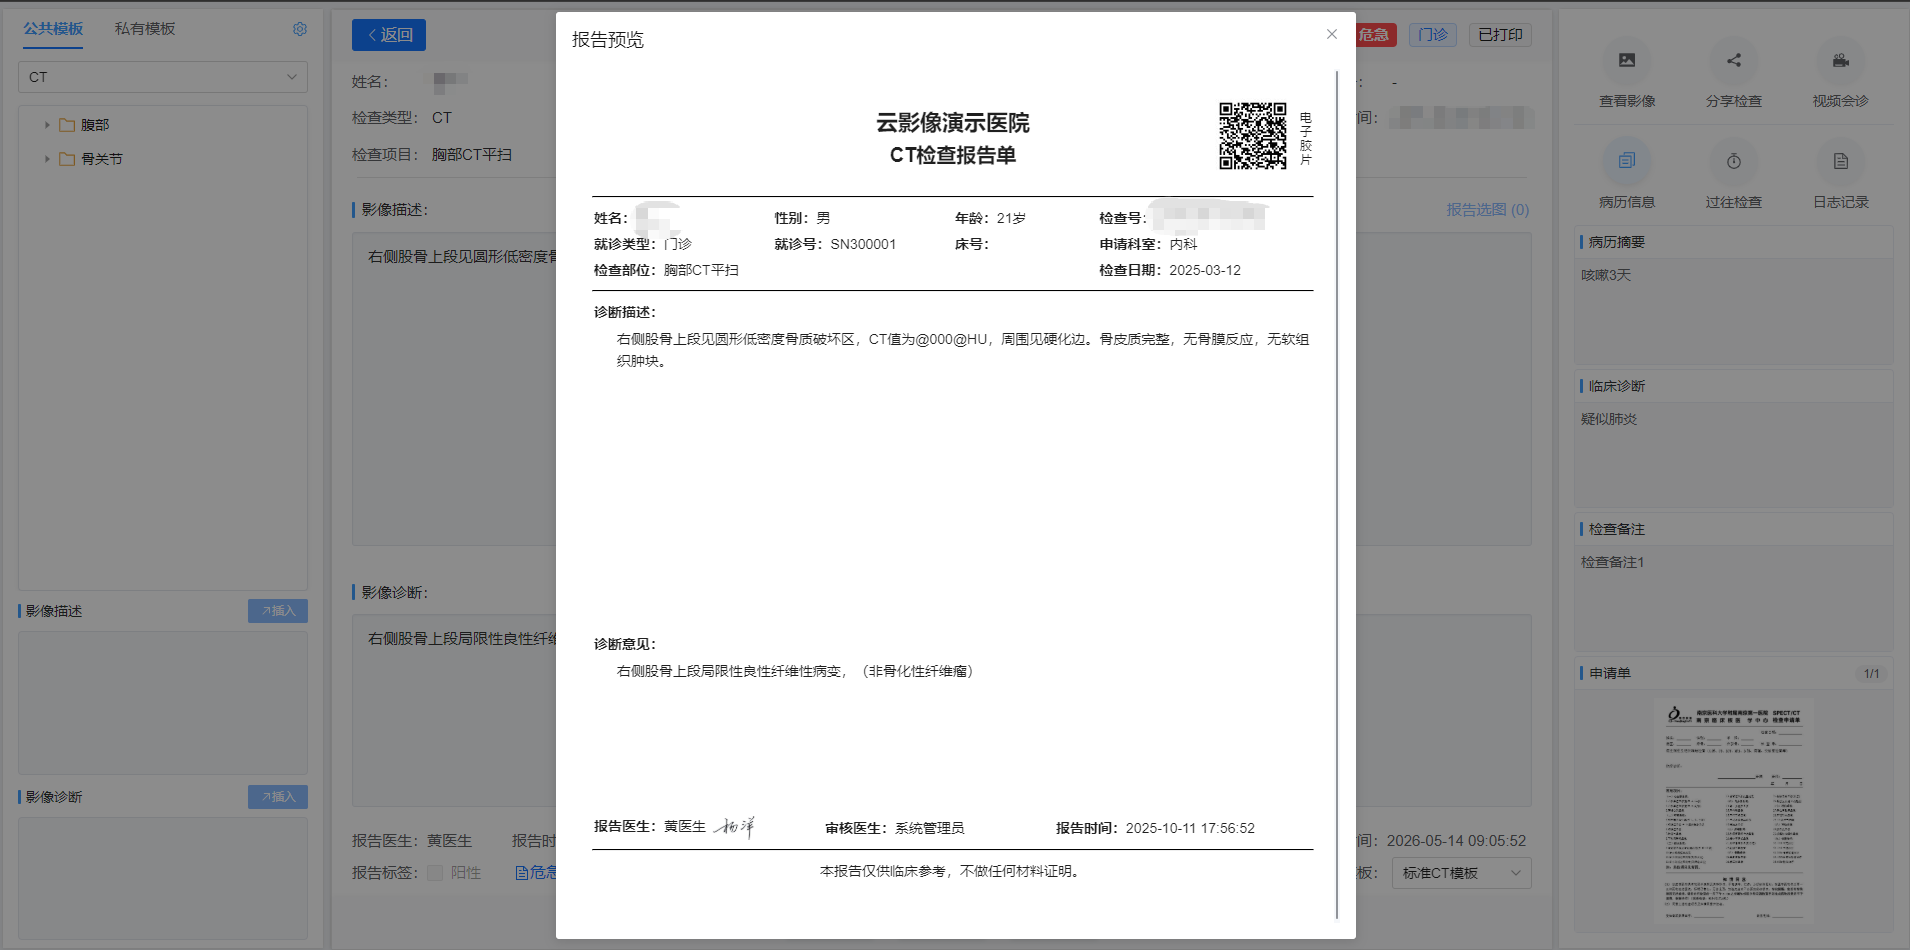This screenshot has height=950, width=1910.
Task: Click the 门诊 tag
Action: (1433, 35)
